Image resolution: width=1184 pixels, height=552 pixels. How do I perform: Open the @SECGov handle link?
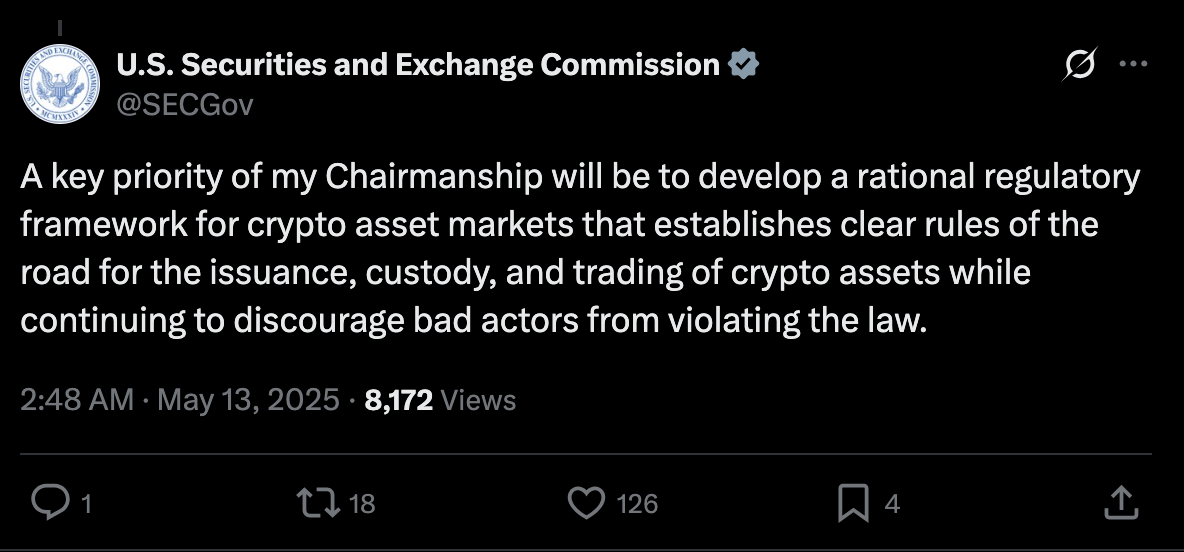pos(185,105)
